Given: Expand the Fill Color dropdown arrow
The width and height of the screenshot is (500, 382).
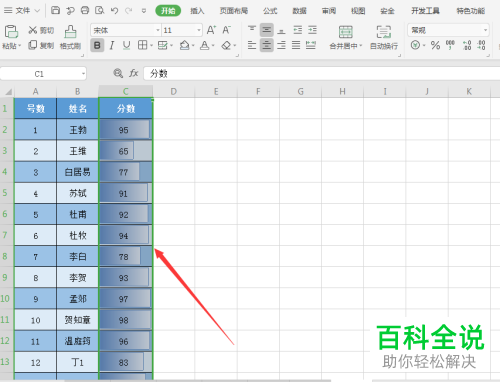Looking at the screenshot, I should pos(193,46).
